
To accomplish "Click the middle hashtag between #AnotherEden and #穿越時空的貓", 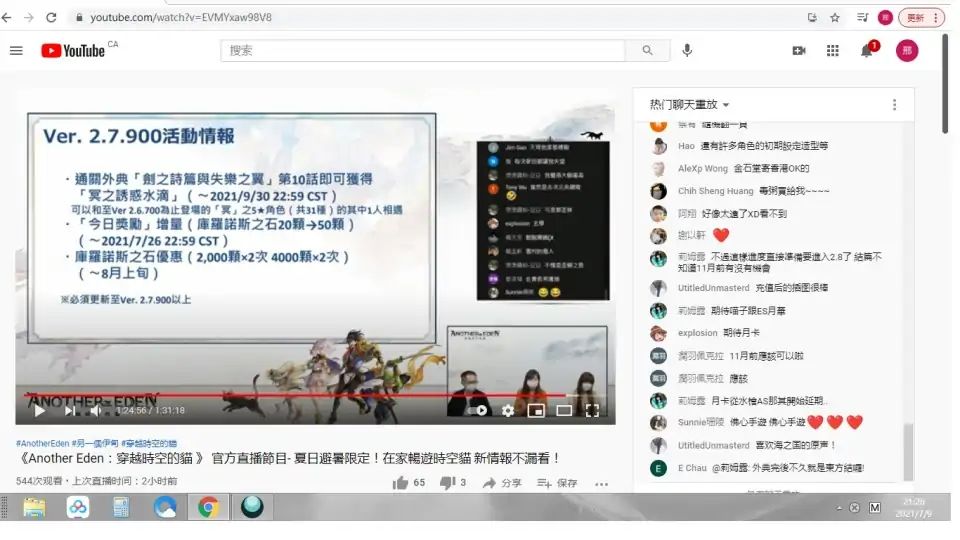I will pos(95,443).
